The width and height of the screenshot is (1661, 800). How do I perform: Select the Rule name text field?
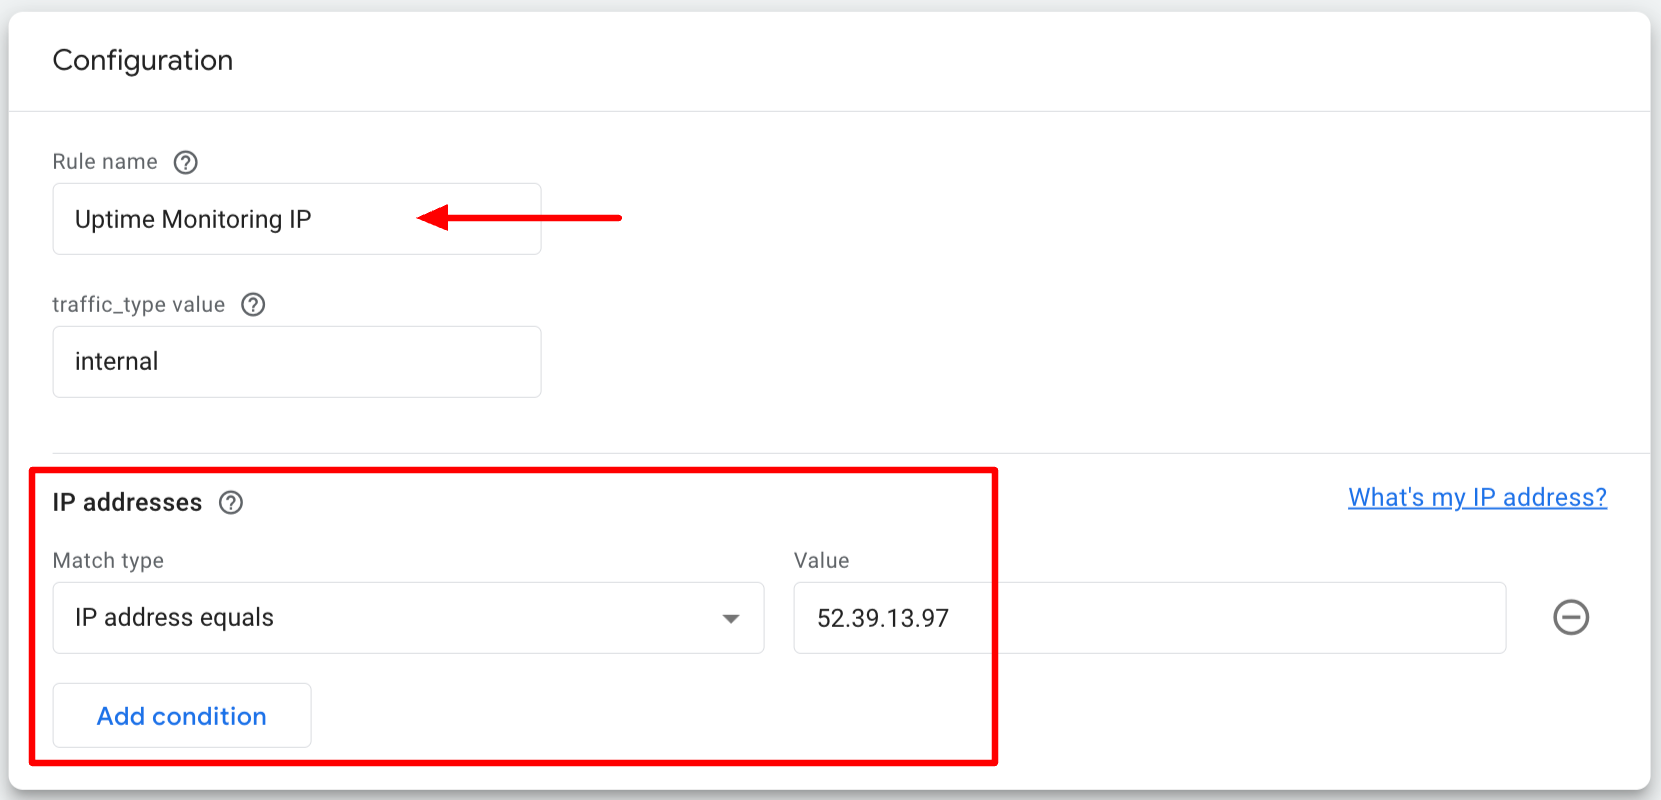(x=296, y=219)
